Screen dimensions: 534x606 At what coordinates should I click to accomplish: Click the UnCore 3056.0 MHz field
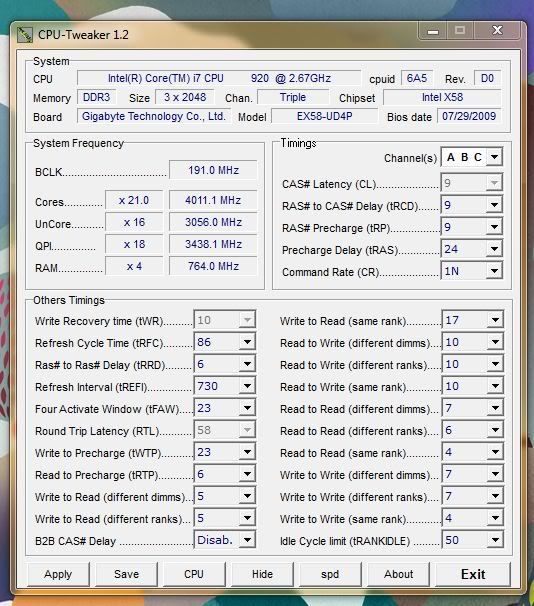(213, 222)
